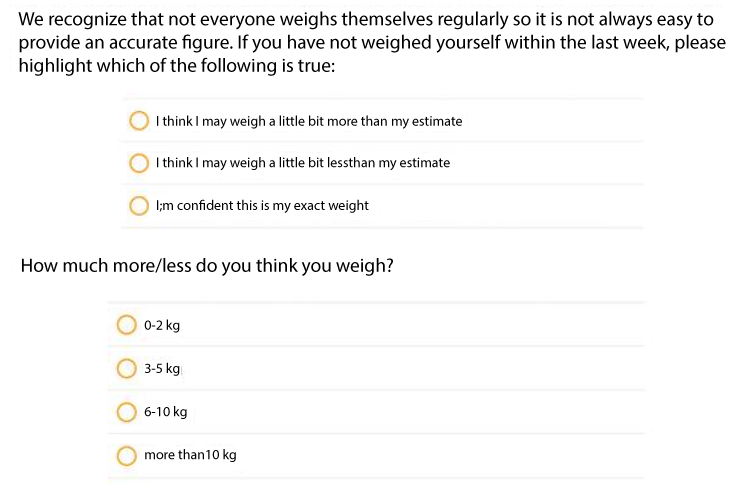Click the '3-5 kg' label text
This screenshot has width=740, height=495.
click(162, 369)
